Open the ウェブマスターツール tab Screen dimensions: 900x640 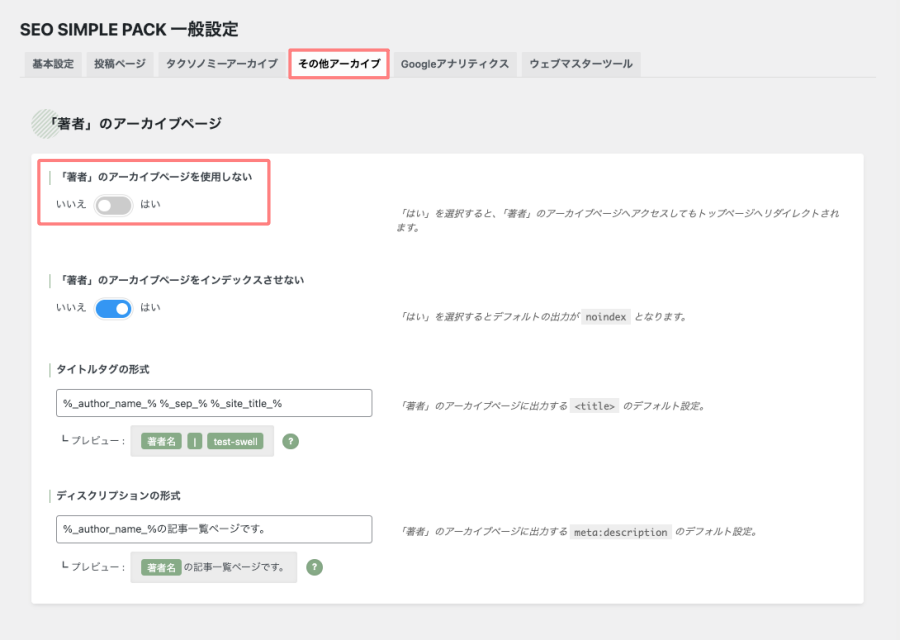tap(580, 64)
